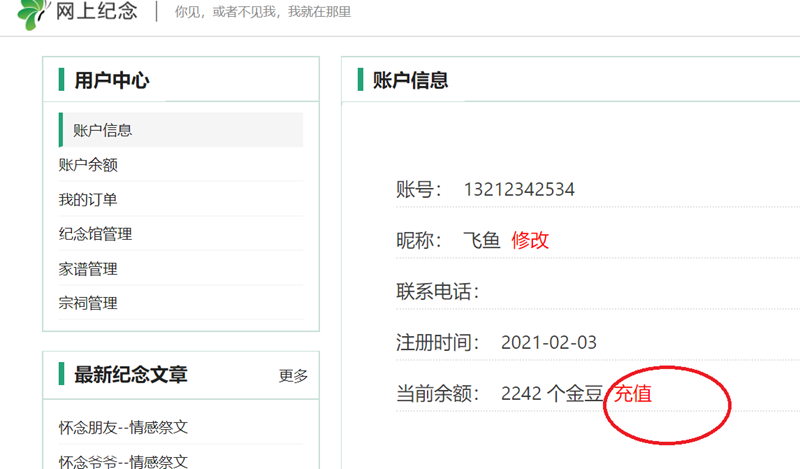Open 家谱管理 in the user center
The height and width of the screenshot is (469, 800).
[88, 269]
